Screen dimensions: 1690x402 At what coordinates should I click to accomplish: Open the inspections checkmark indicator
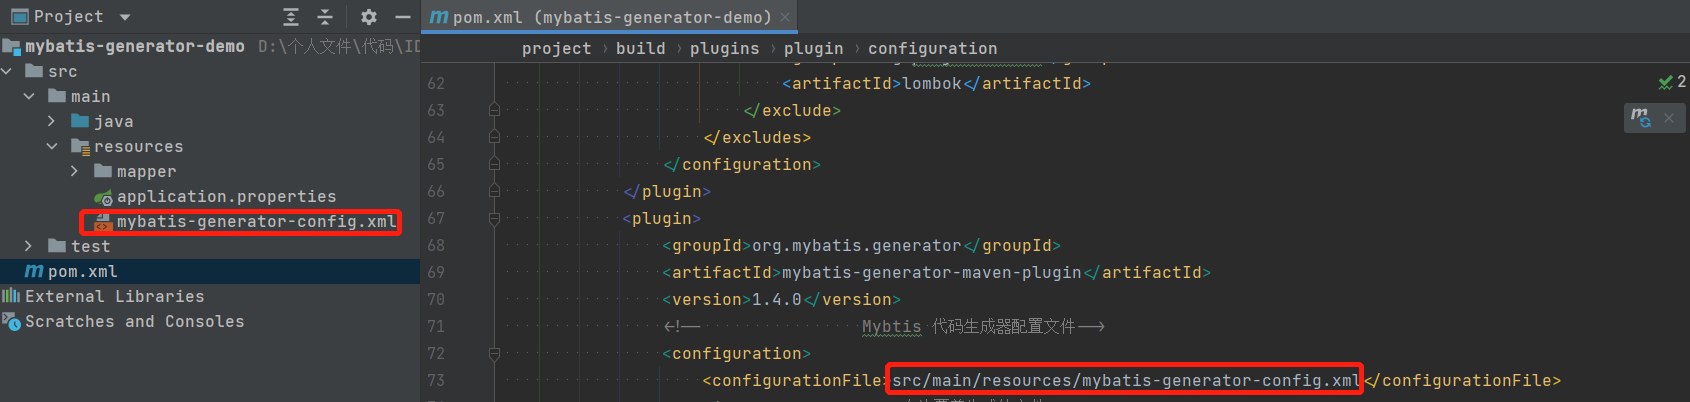[x=1672, y=82]
